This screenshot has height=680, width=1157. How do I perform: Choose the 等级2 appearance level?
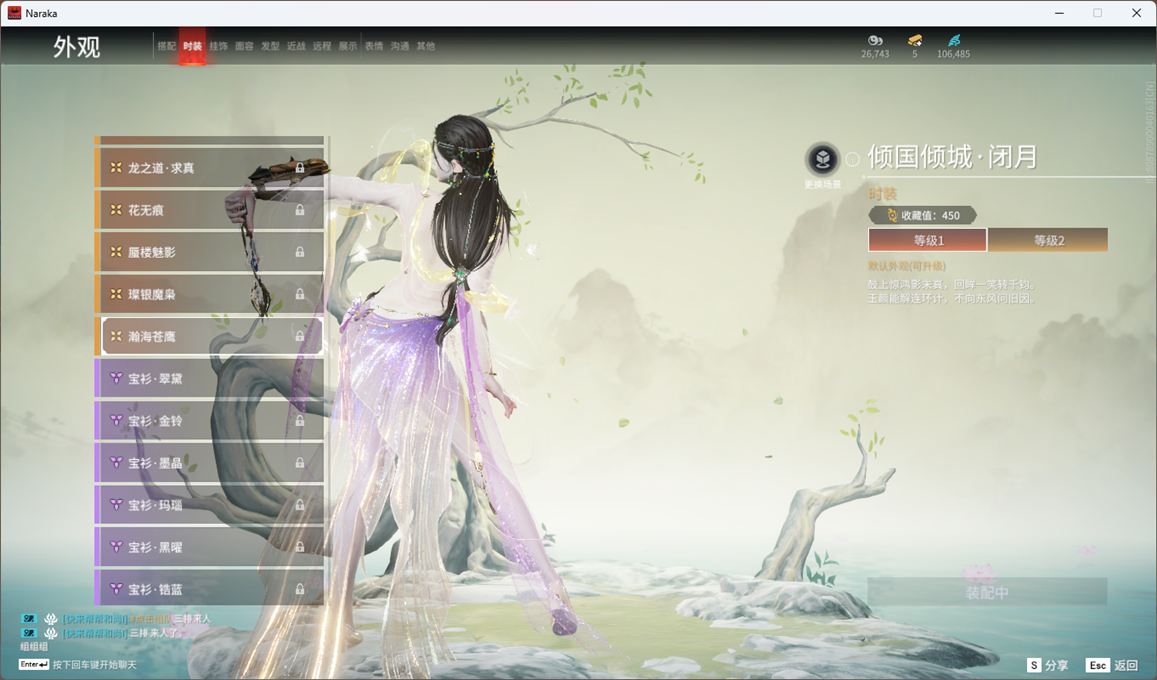click(x=1048, y=240)
